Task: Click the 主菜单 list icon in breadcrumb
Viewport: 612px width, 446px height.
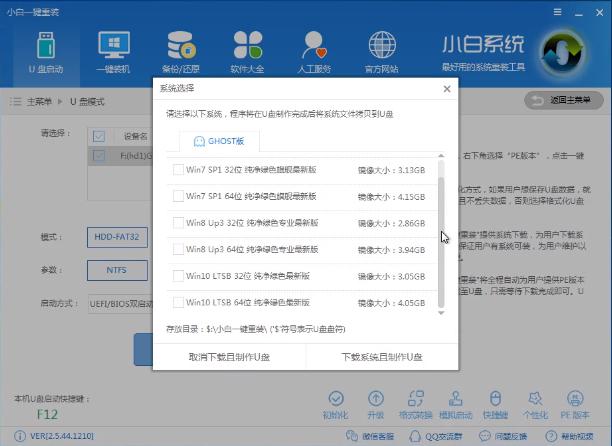Action: pos(15,102)
